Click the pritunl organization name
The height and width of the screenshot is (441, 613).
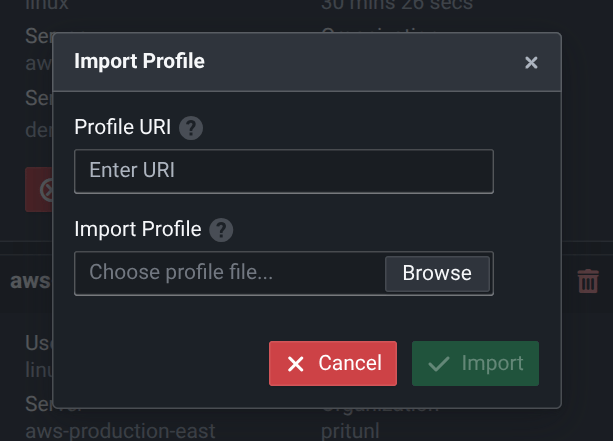[349, 429]
